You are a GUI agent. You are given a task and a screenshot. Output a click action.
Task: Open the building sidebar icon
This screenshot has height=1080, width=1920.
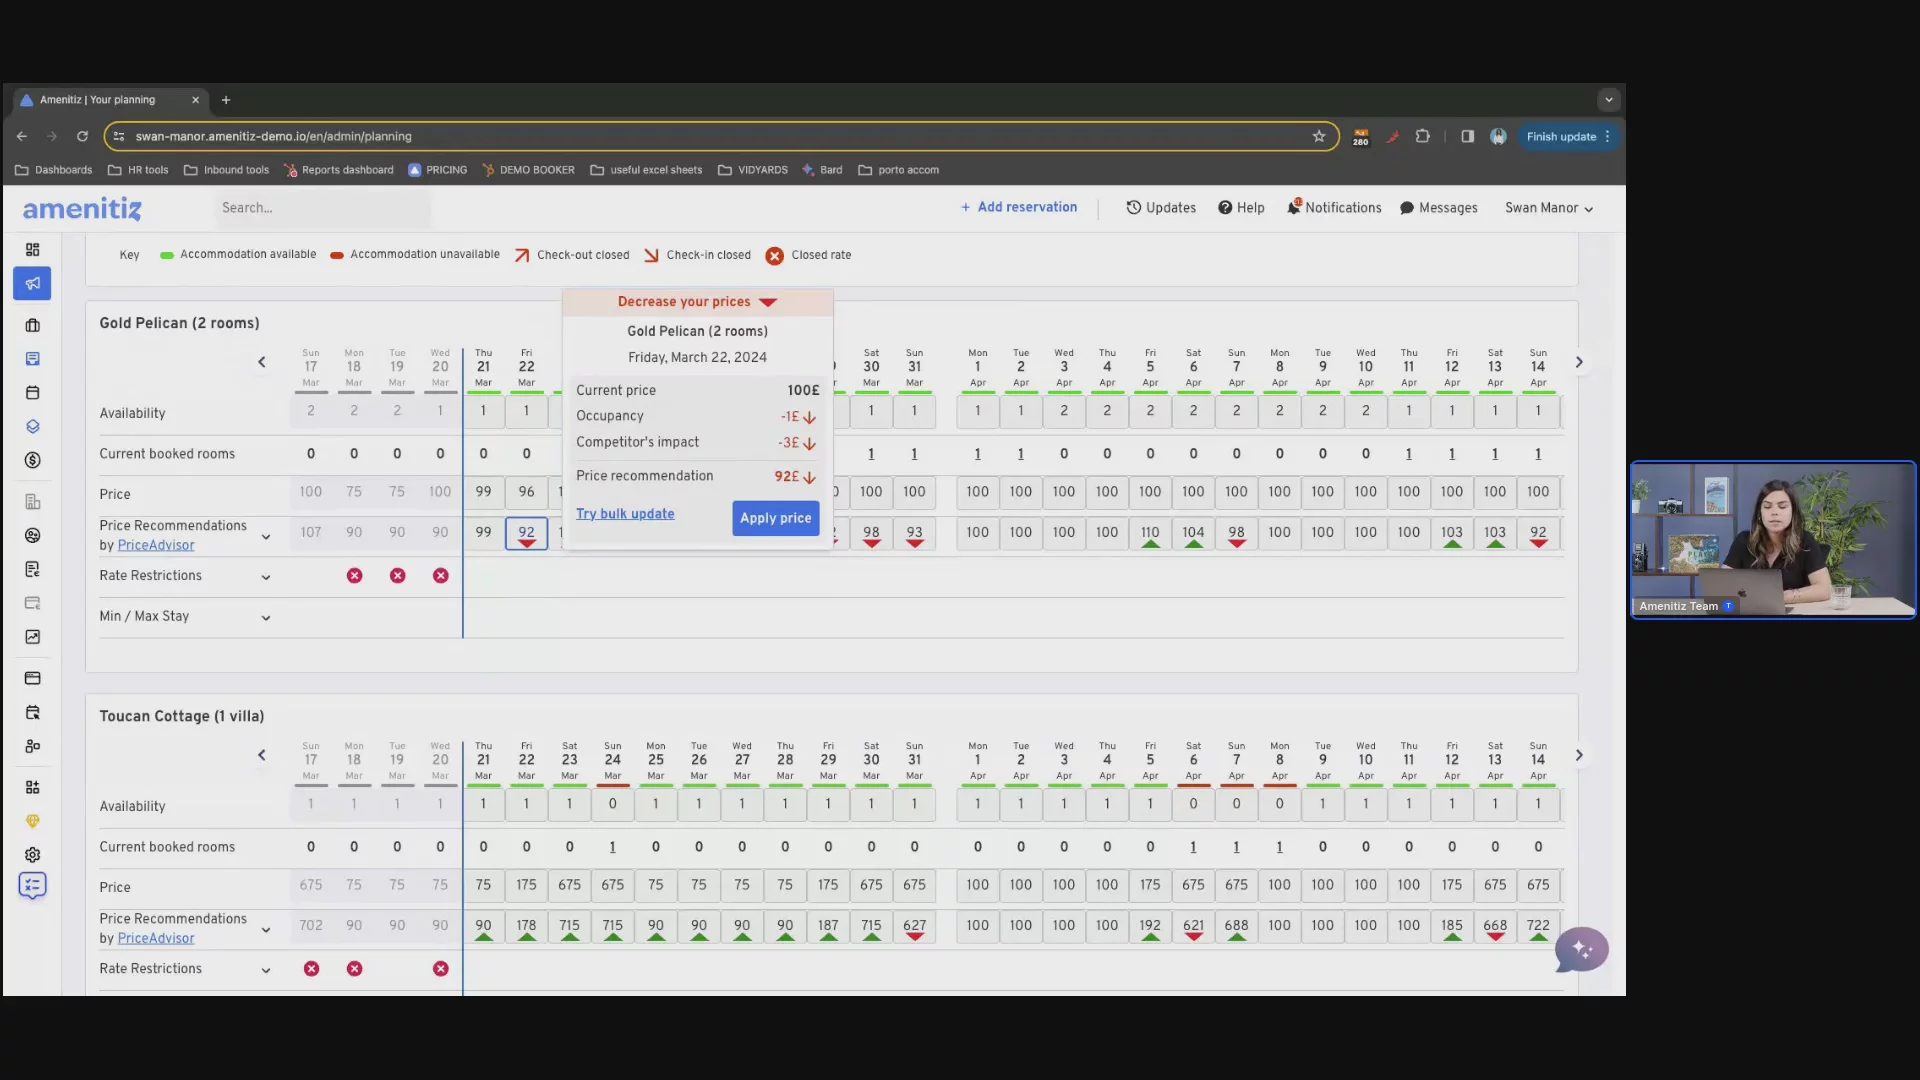pos(32,501)
